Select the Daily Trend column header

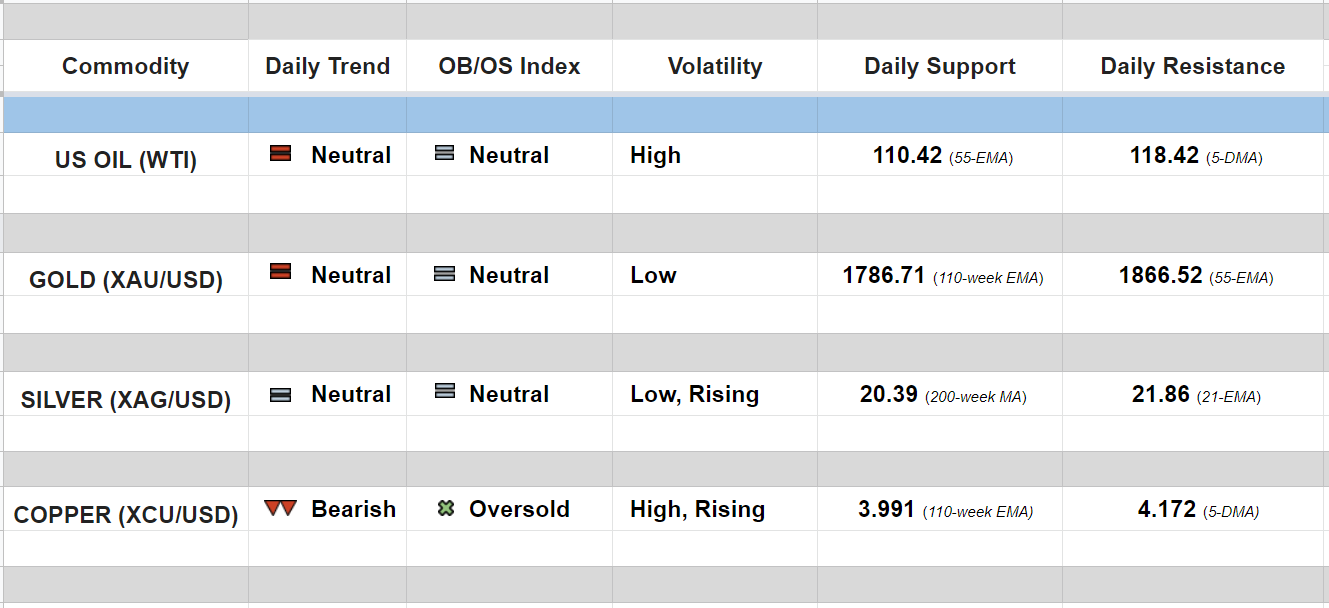tap(327, 66)
